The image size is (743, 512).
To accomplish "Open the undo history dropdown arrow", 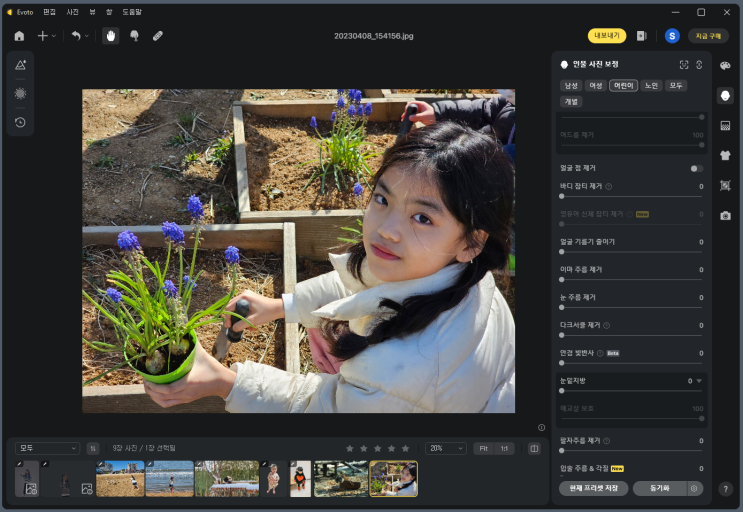I will 87,36.
